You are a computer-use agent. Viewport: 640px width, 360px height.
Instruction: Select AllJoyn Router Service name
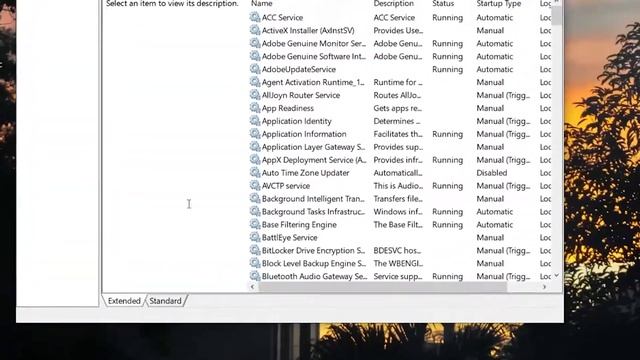point(301,95)
